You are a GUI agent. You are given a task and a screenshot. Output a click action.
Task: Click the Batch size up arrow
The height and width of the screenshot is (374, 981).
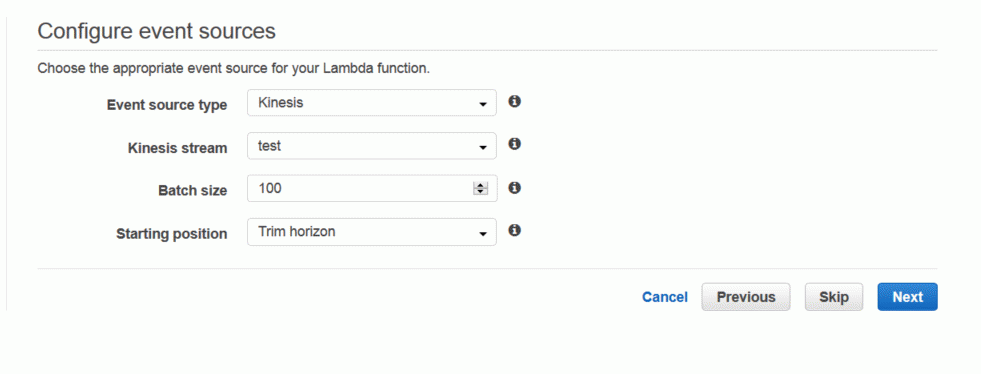[x=480, y=186]
